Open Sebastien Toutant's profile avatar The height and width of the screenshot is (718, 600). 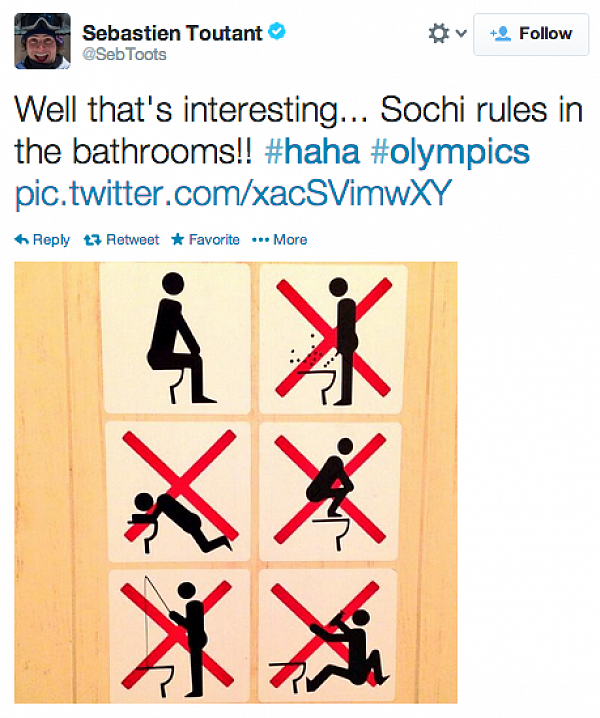coord(43,41)
